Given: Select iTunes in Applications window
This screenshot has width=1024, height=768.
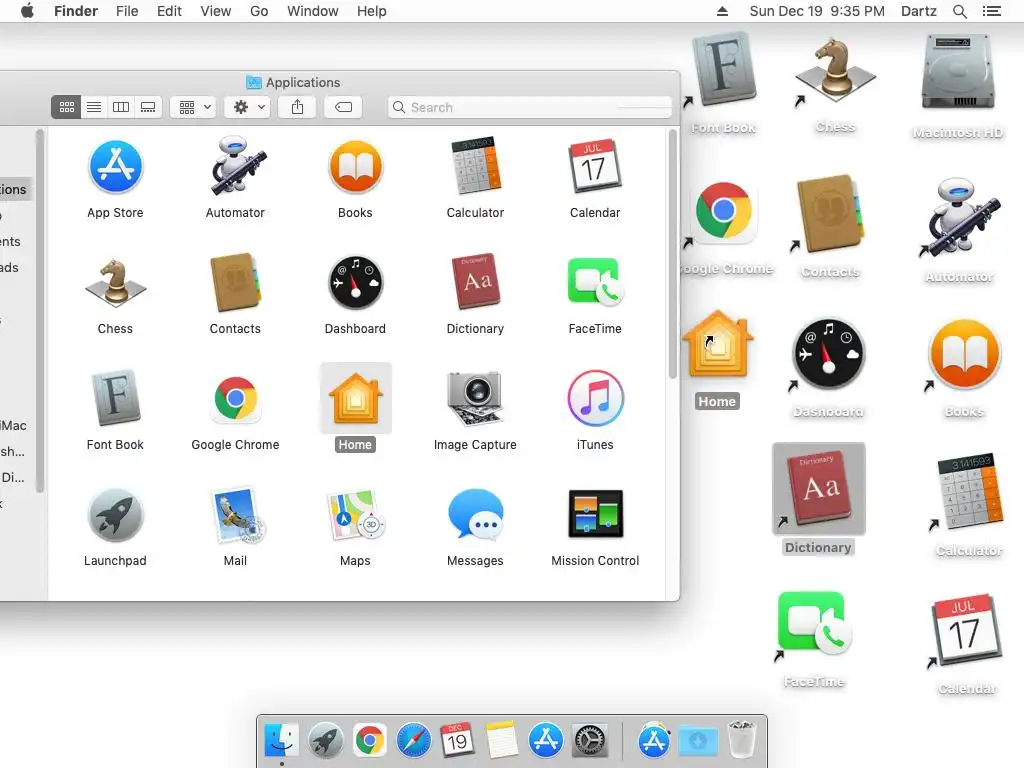Looking at the screenshot, I should click(595, 398).
